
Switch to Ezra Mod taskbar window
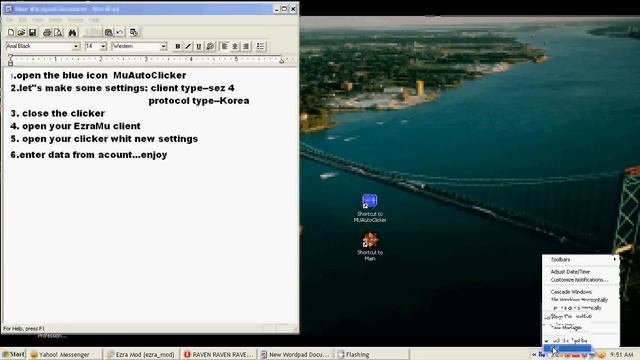[x=141, y=355]
